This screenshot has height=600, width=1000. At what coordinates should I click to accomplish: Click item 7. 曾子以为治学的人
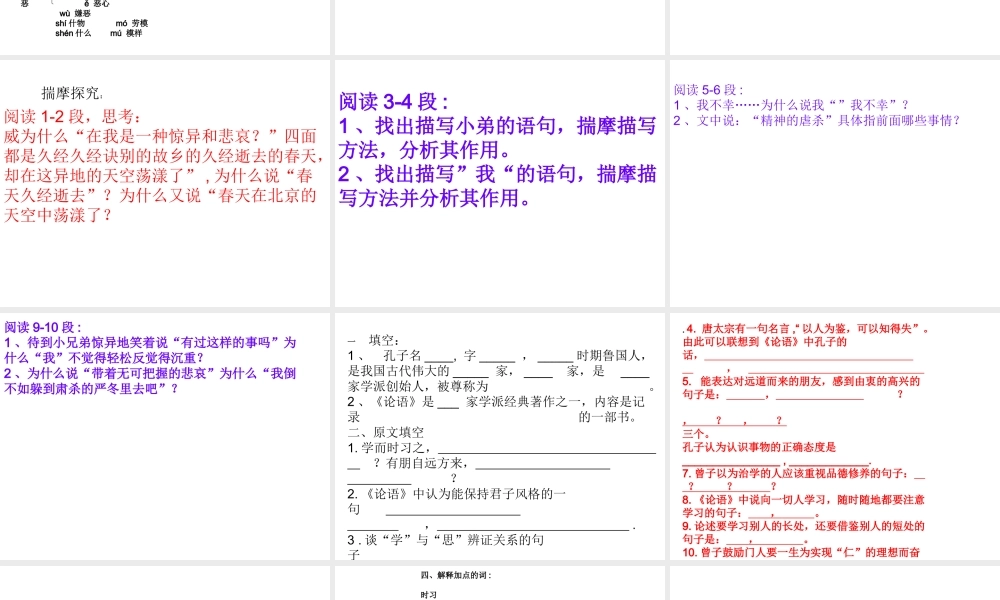(x=803, y=473)
